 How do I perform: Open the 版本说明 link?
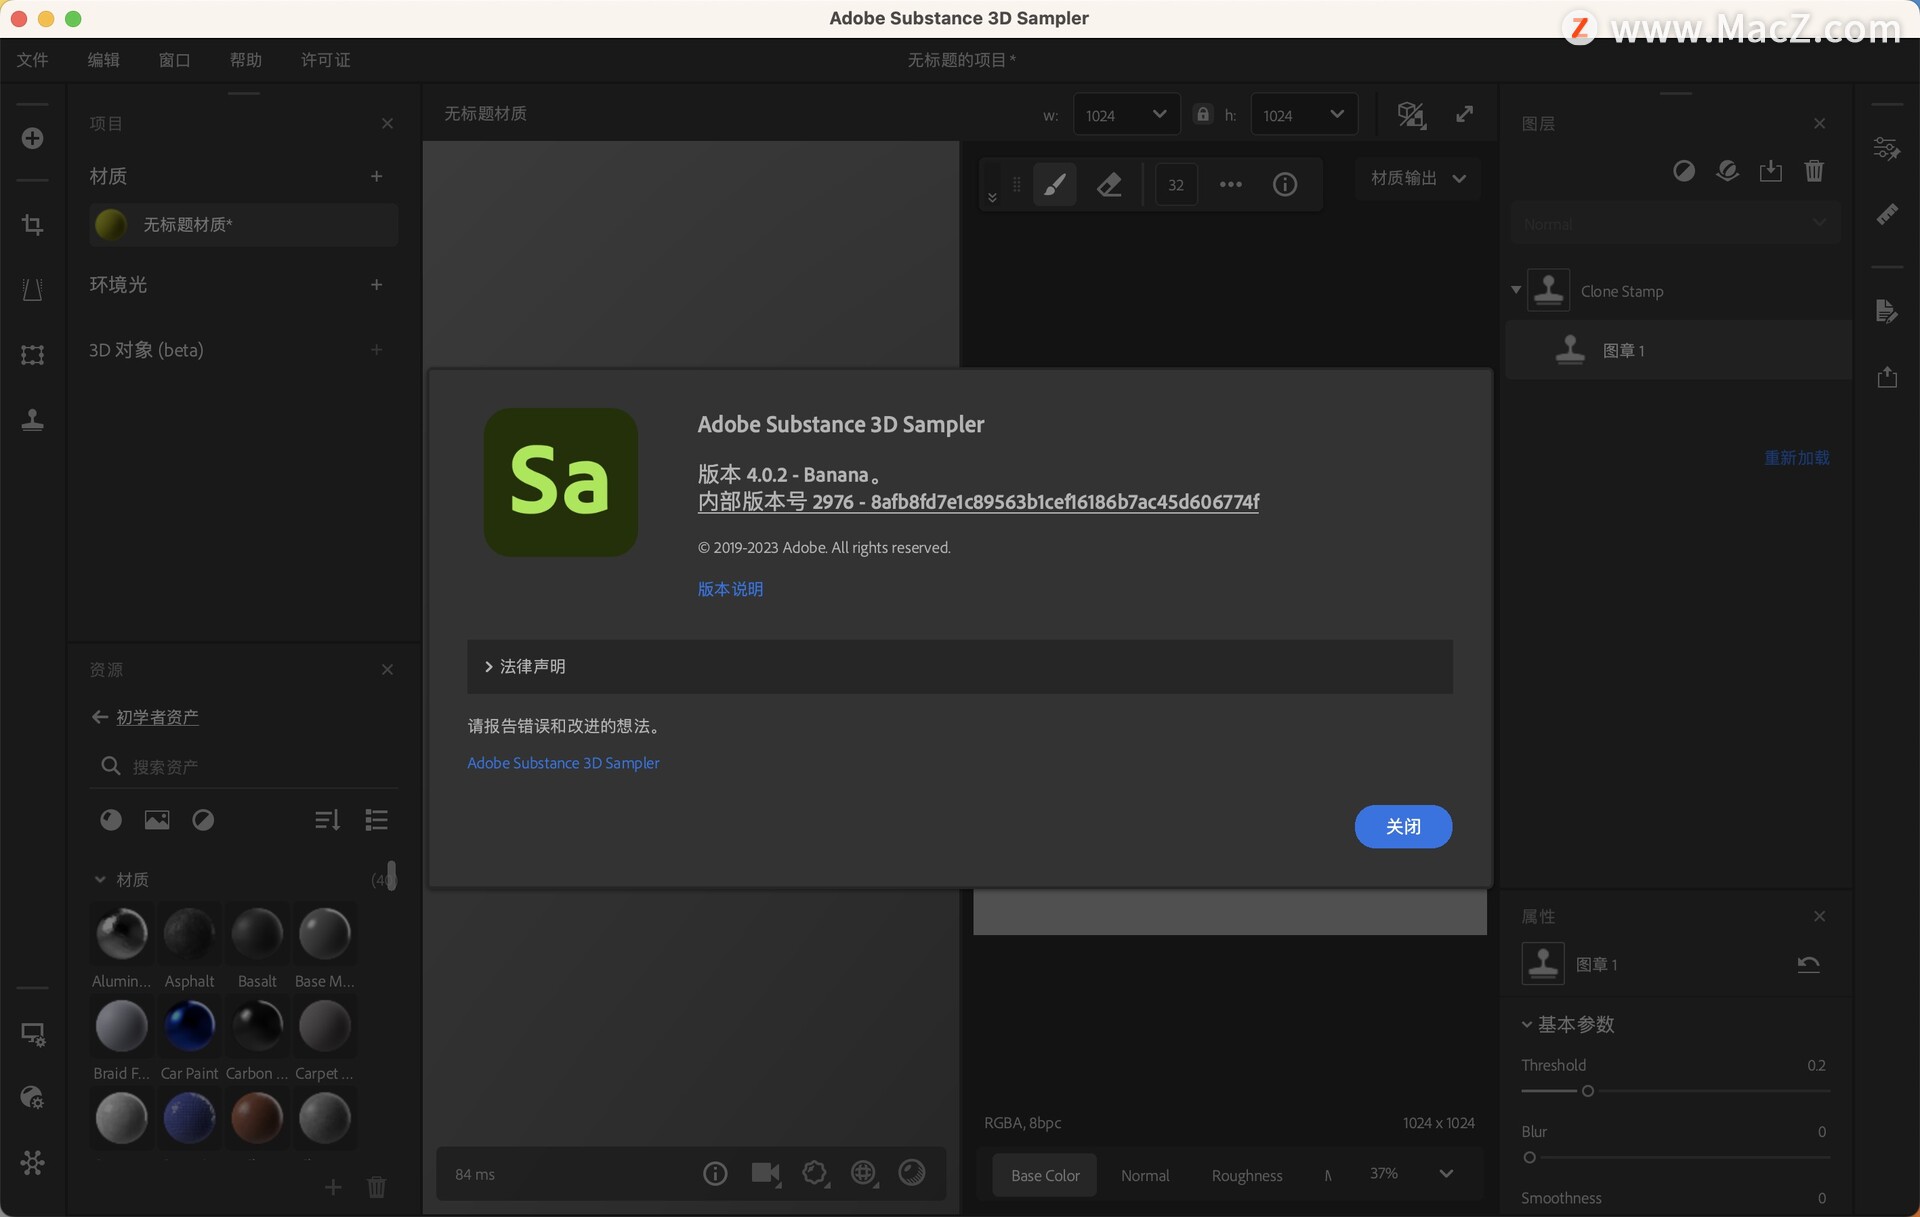pyautogui.click(x=729, y=589)
